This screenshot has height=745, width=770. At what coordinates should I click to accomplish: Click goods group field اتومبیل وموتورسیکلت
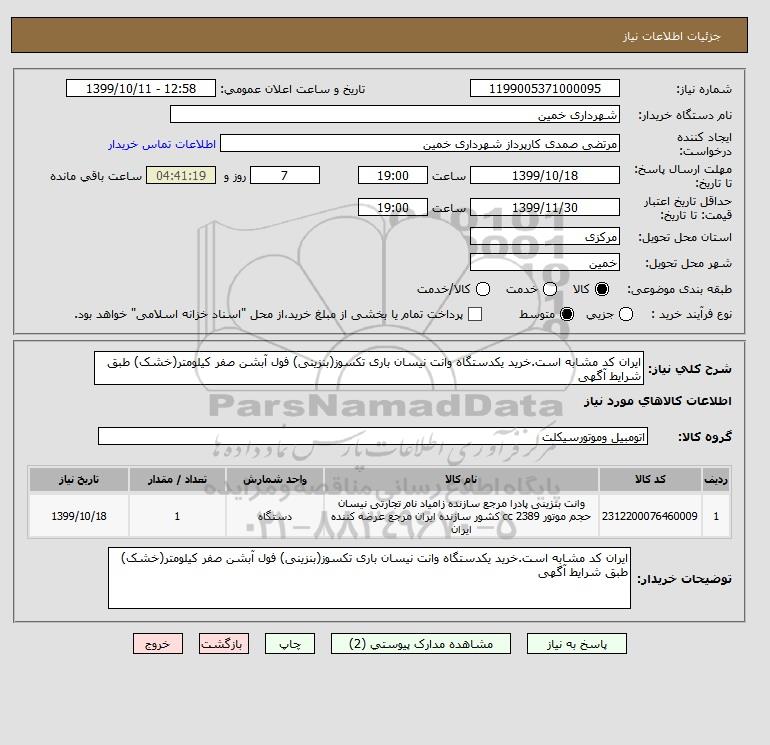coord(373,436)
